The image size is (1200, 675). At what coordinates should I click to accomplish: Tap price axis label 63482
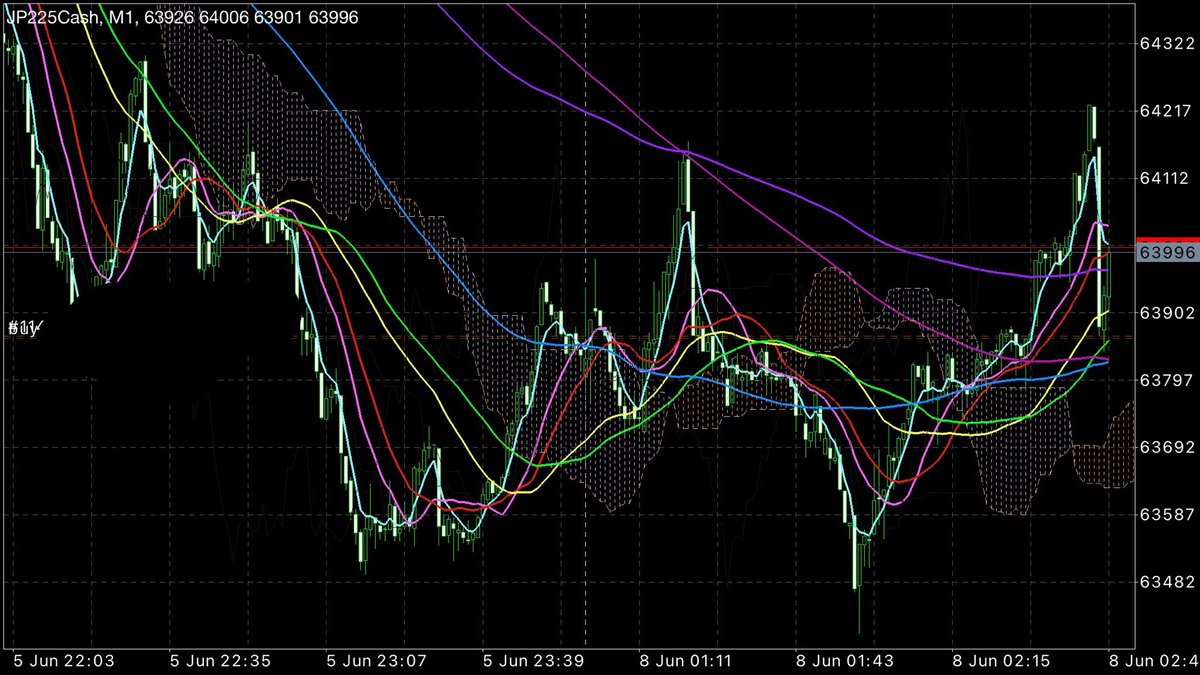coord(1167,582)
